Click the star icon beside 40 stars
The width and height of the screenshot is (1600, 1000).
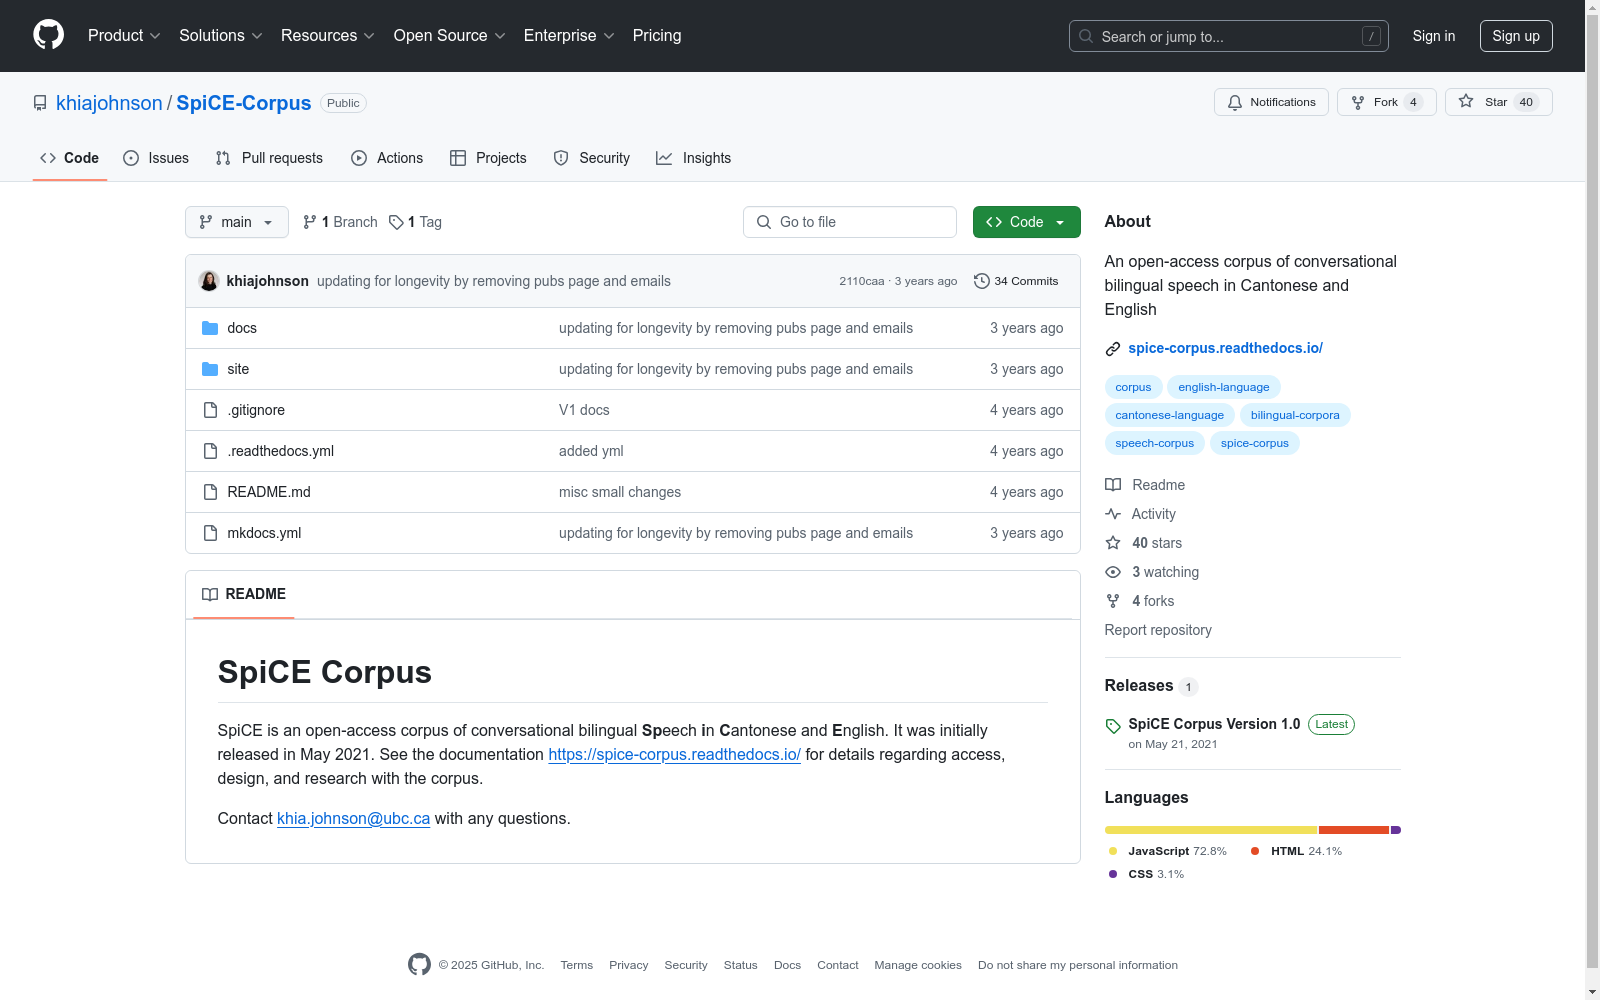click(x=1113, y=543)
